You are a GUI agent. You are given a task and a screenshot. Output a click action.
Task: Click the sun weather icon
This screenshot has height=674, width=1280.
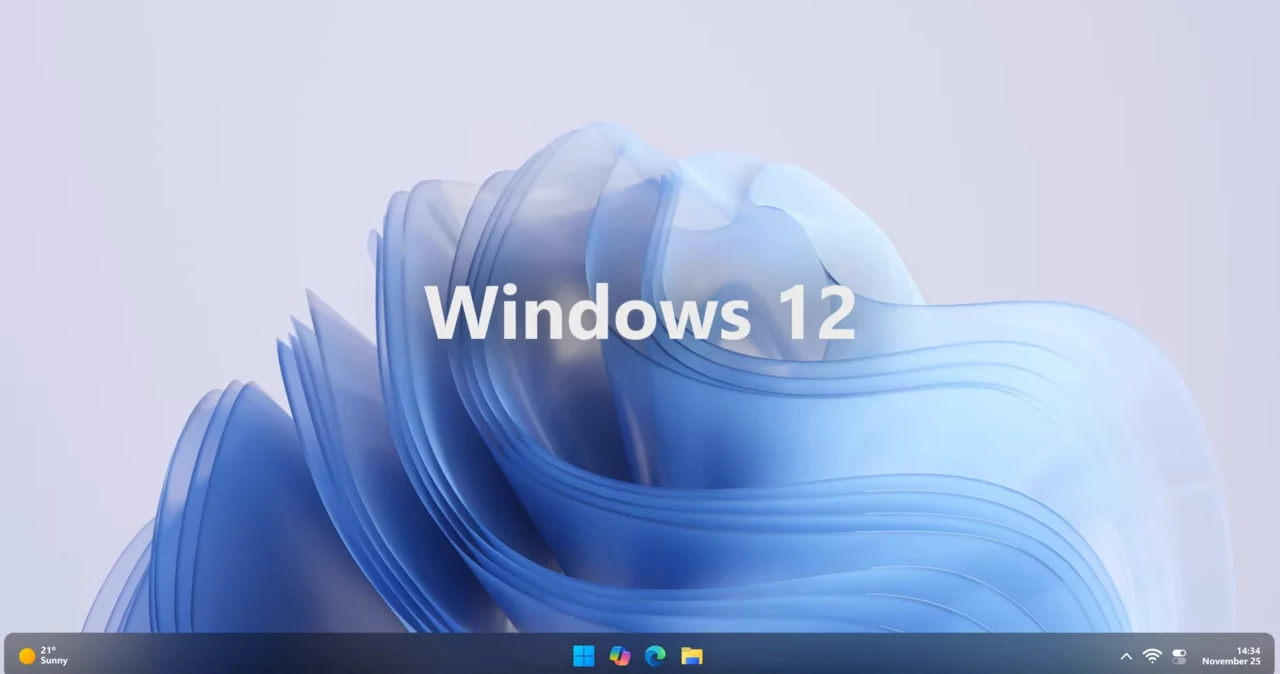(27, 656)
